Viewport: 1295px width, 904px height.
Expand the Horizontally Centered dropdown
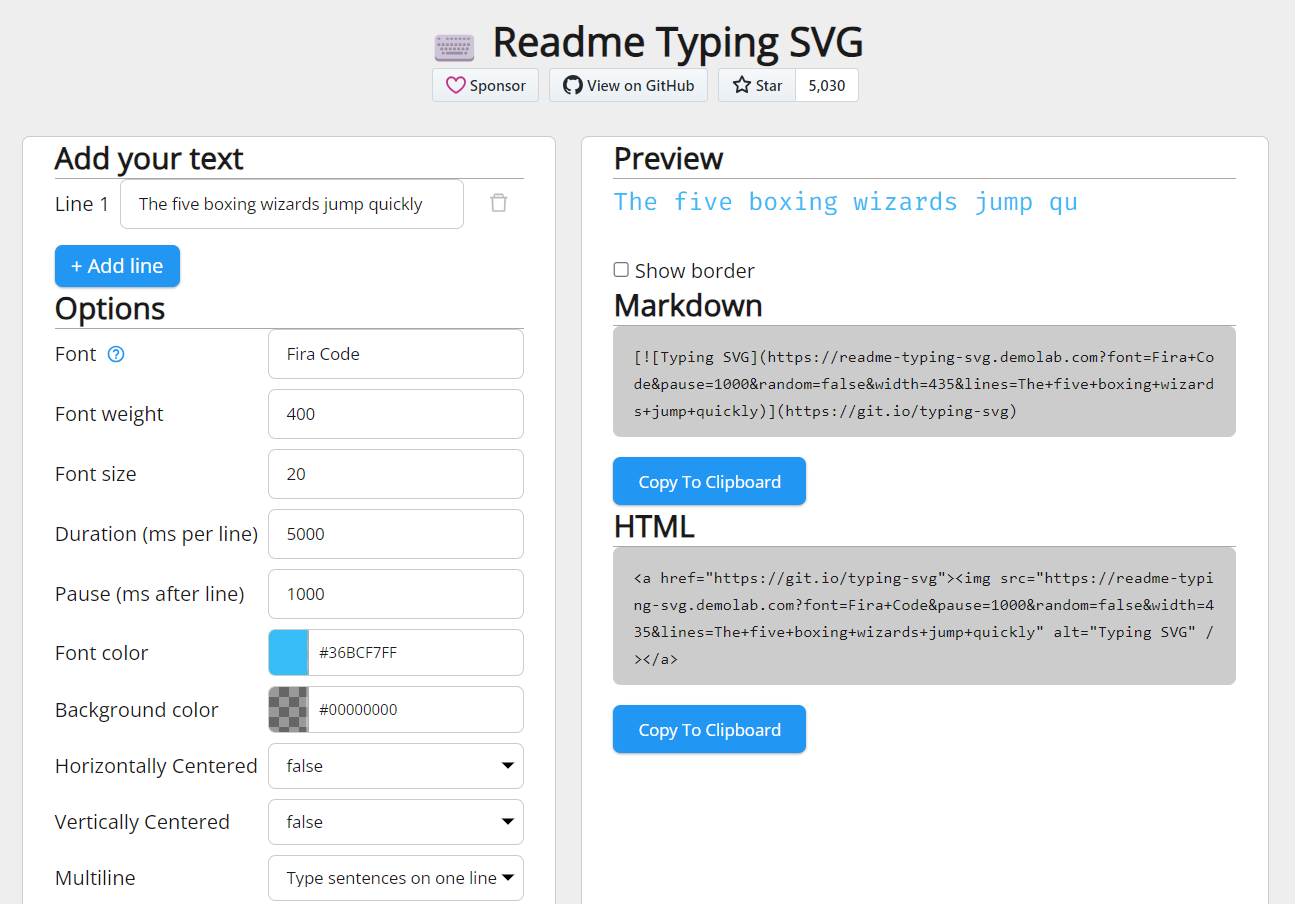395,766
